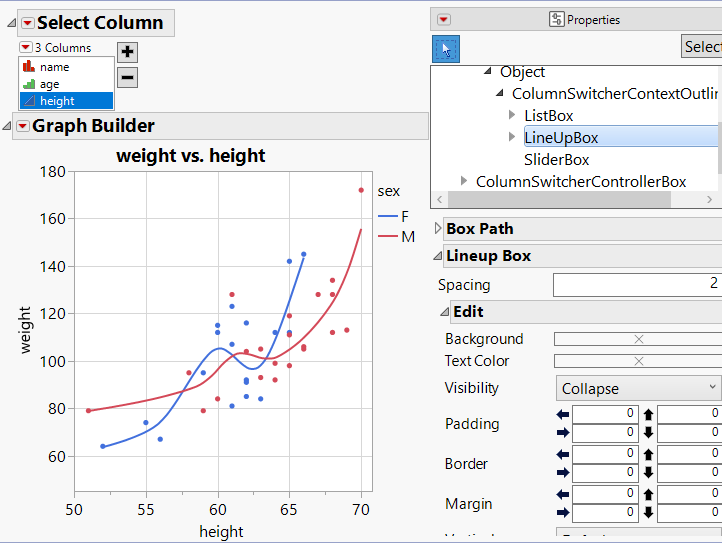Open the 3 Columns red triangle menu

[x=26, y=47]
